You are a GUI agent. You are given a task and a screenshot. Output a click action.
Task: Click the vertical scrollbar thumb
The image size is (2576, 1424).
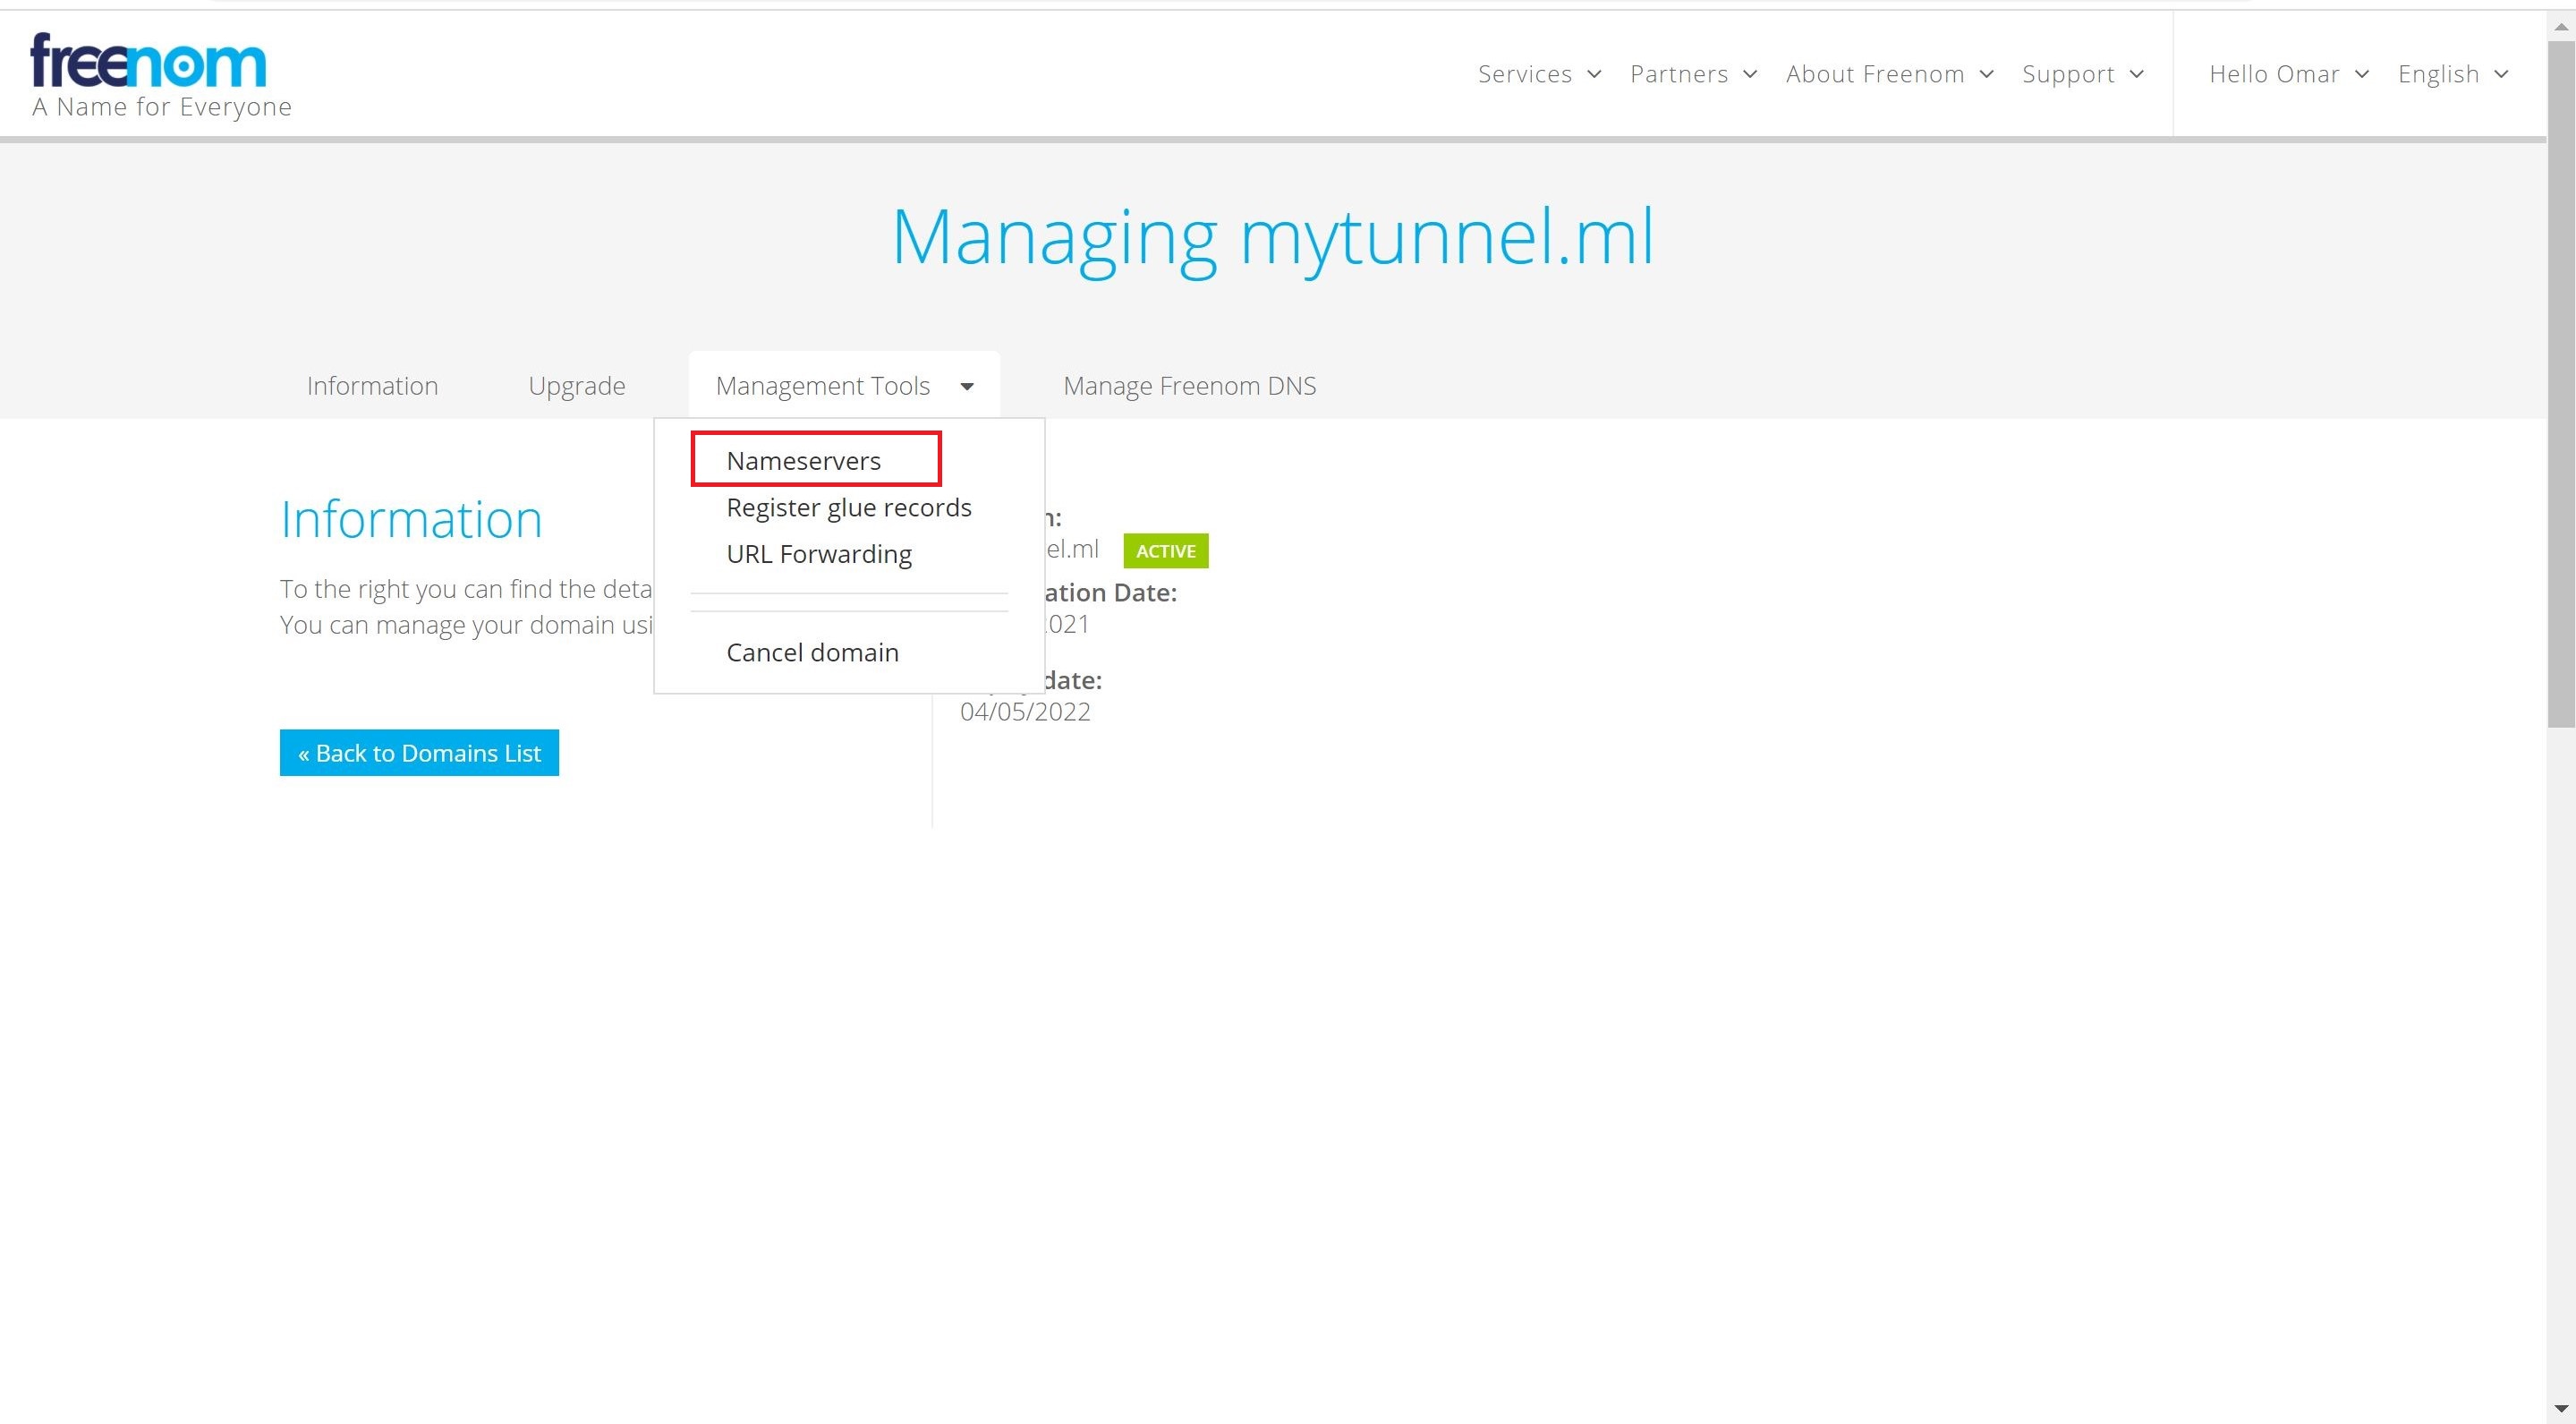tap(2561, 385)
